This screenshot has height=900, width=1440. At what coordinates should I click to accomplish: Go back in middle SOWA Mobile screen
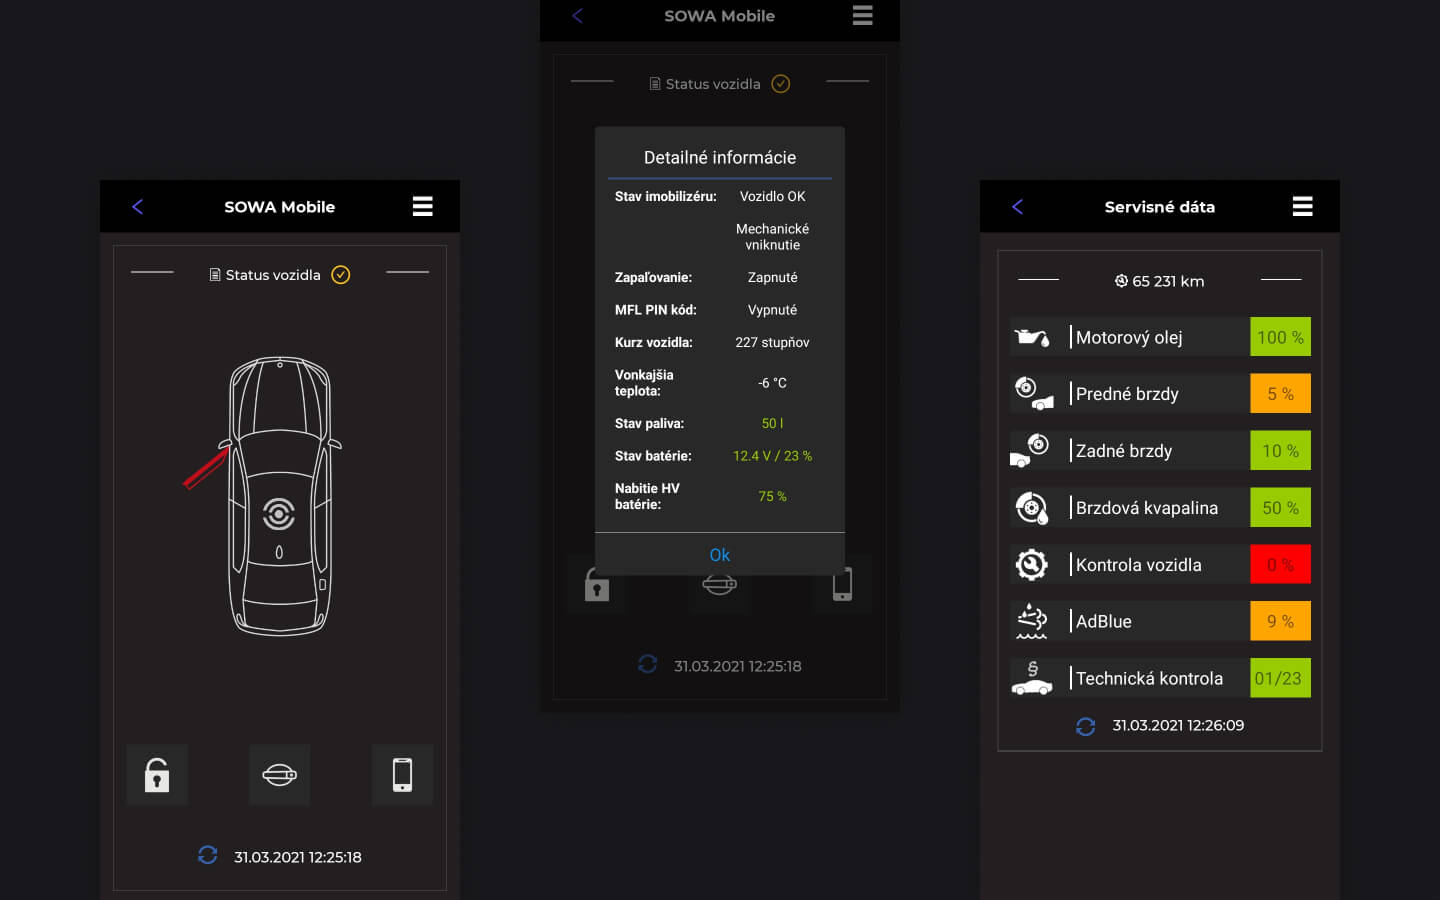[578, 16]
